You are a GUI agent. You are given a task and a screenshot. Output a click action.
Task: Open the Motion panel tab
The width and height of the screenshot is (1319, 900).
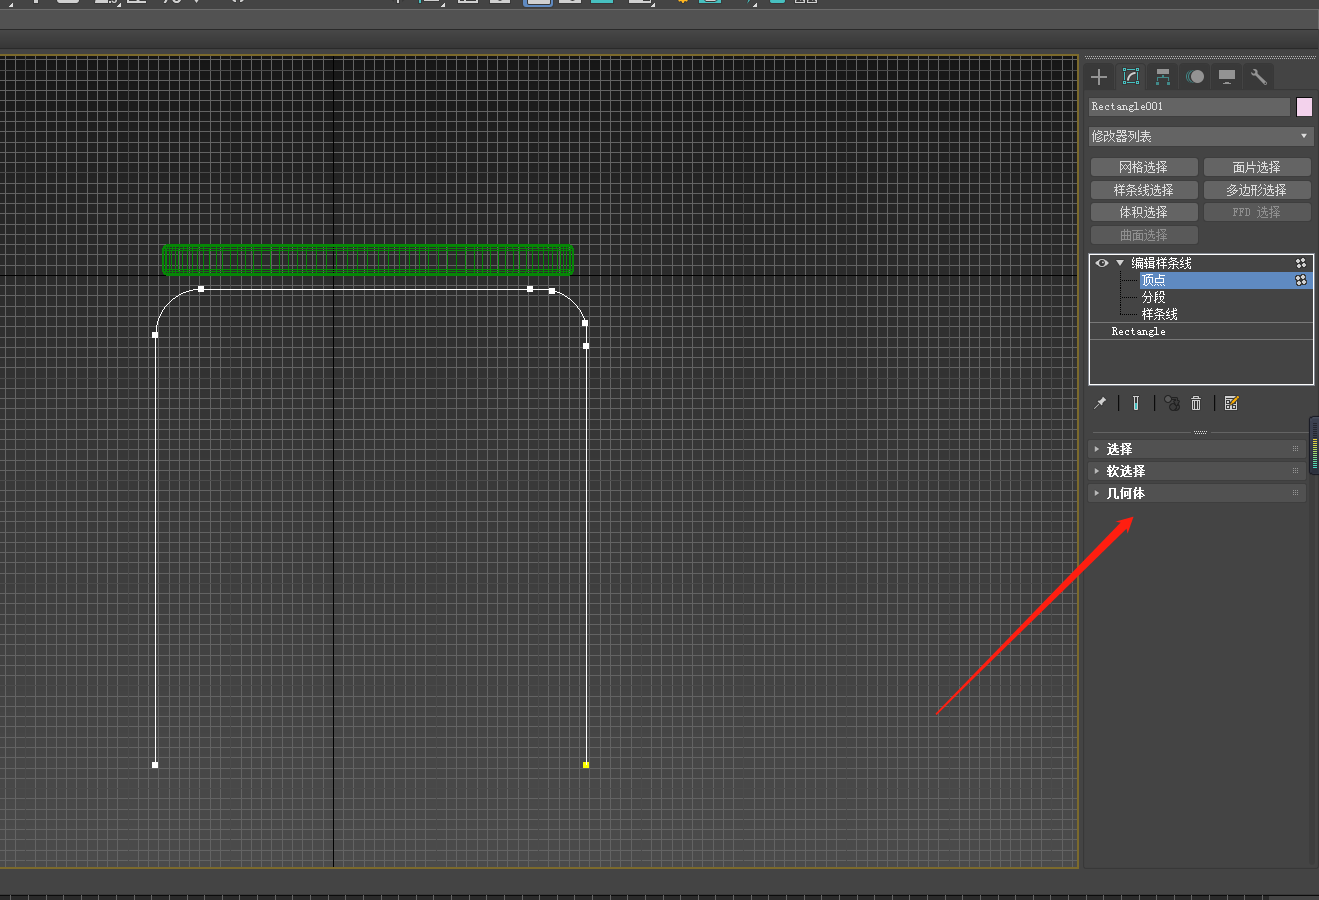coord(1195,77)
